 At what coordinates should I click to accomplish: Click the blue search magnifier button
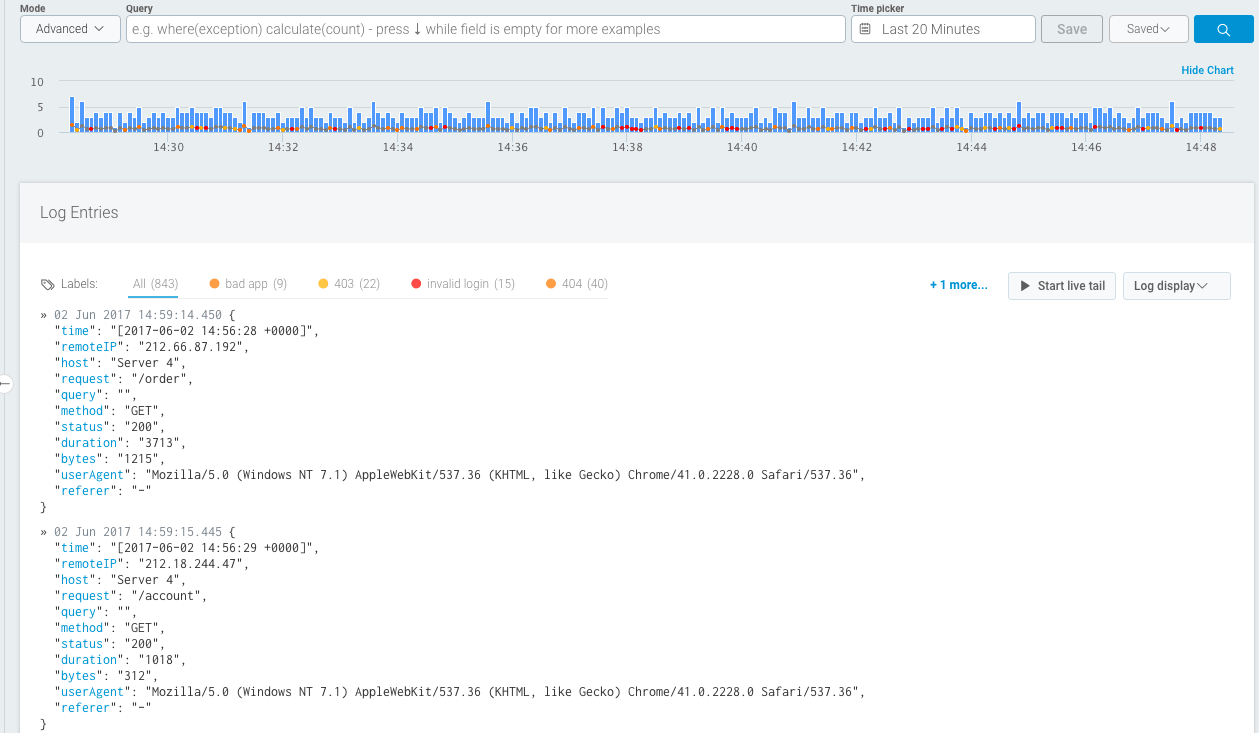click(1223, 29)
